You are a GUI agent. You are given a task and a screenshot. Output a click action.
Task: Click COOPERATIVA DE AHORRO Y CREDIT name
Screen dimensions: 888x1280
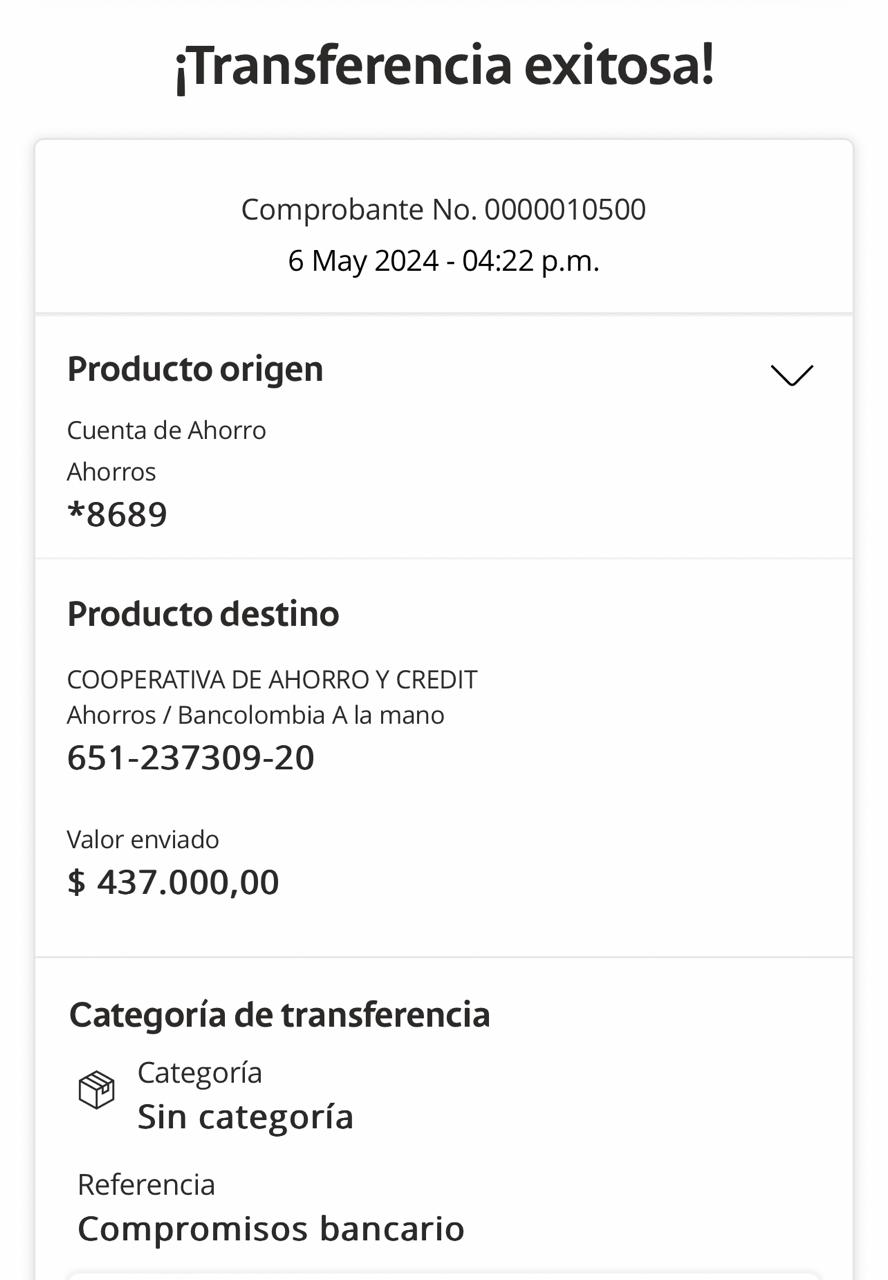(x=272, y=680)
